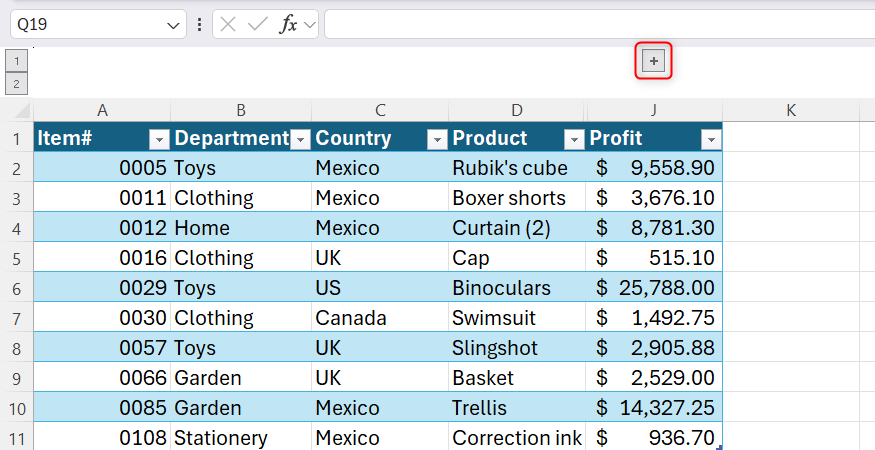This screenshot has height=450, width=875.
Task: Select all cells with corner triangle
Action: click(x=21, y=110)
